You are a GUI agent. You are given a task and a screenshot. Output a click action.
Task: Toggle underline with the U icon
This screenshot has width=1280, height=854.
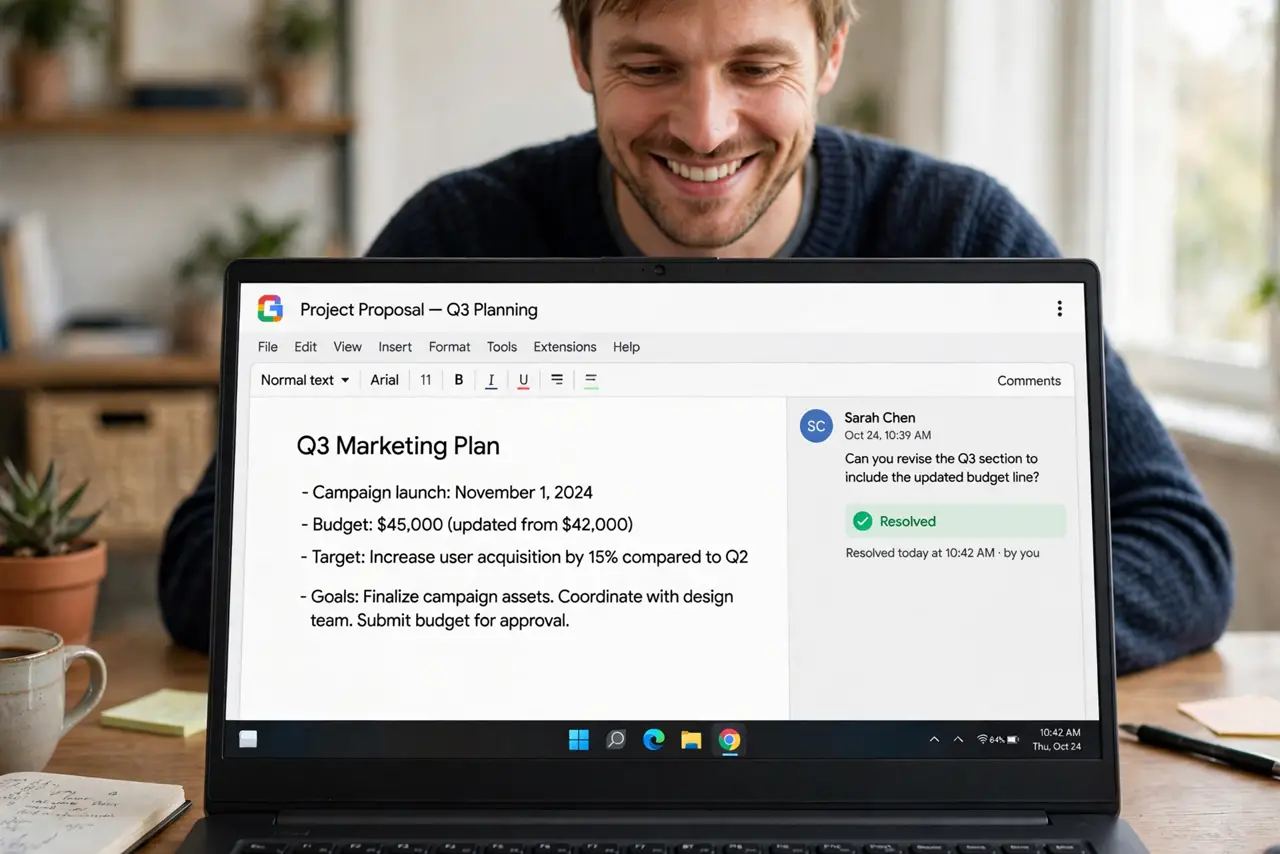click(x=523, y=380)
